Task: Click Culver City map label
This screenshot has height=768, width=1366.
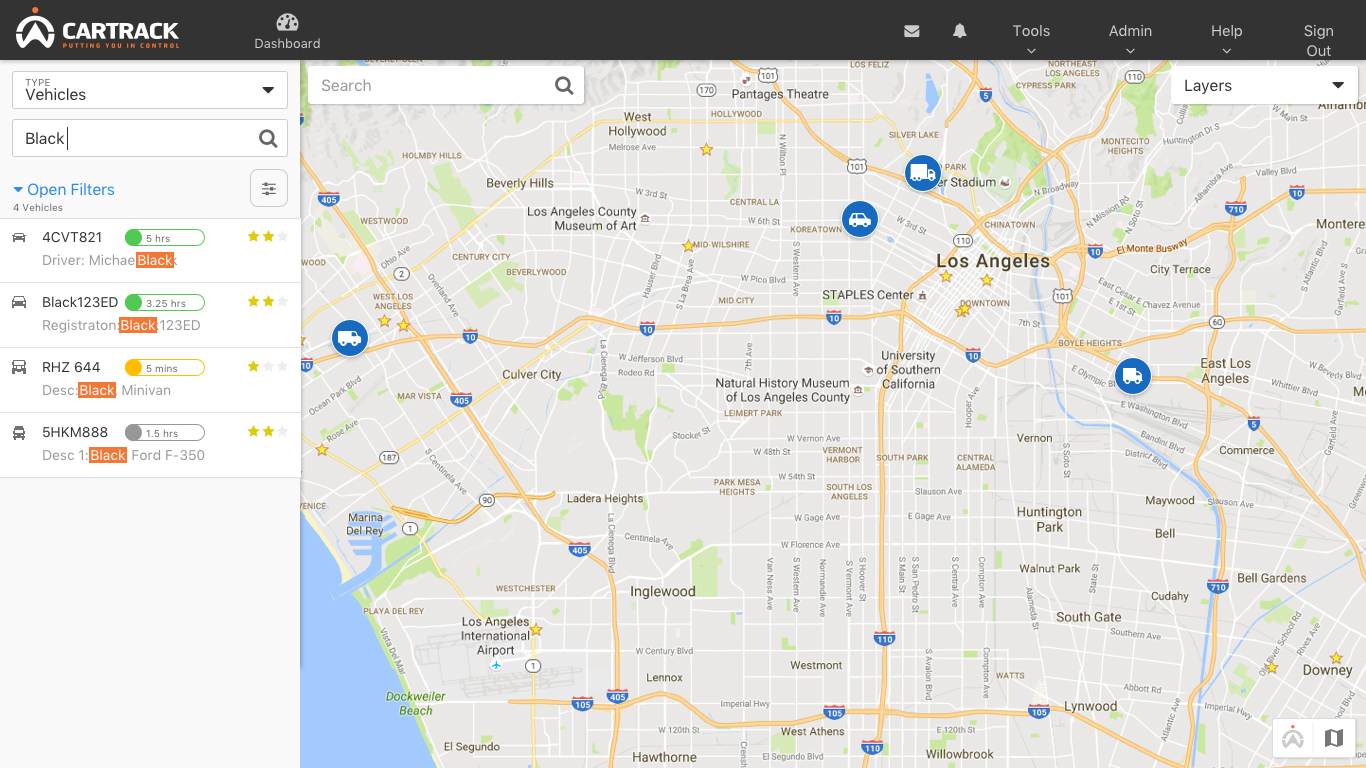Action: tap(532, 375)
